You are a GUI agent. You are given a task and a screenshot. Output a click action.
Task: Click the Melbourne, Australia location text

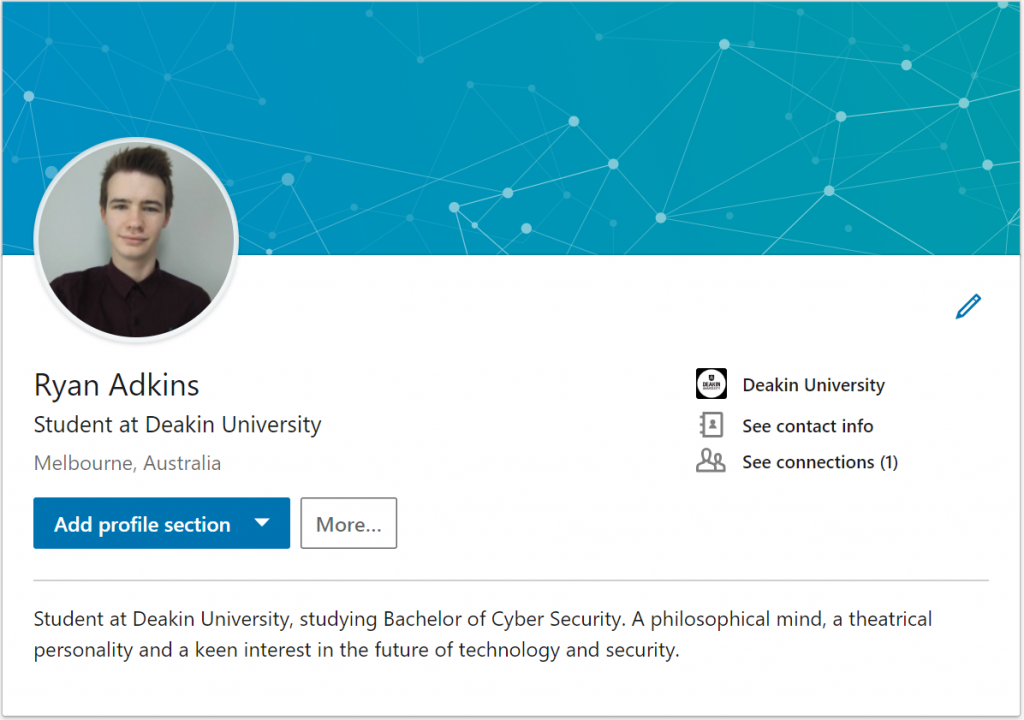pyautogui.click(x=127, y=463)
